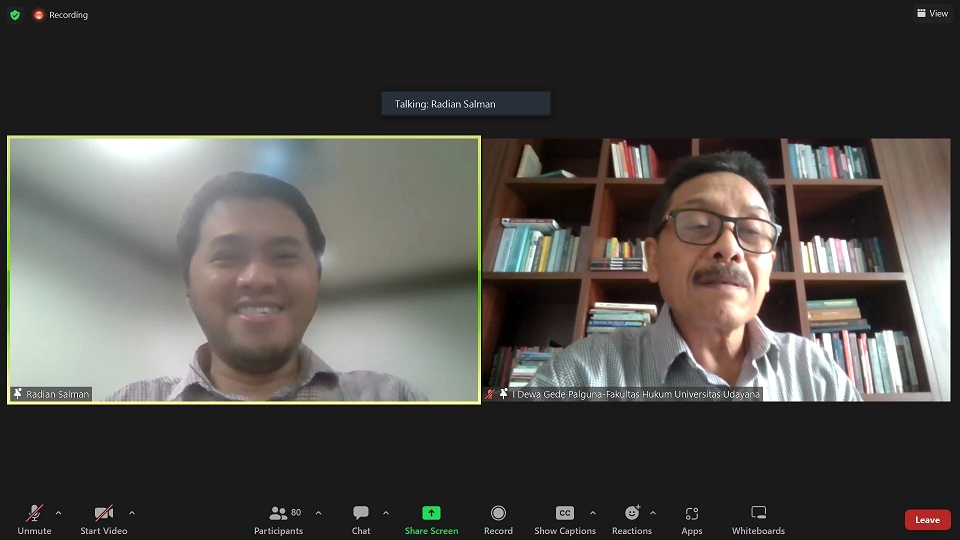
Task: Open the Chat panel
Action: click(361, 519)
